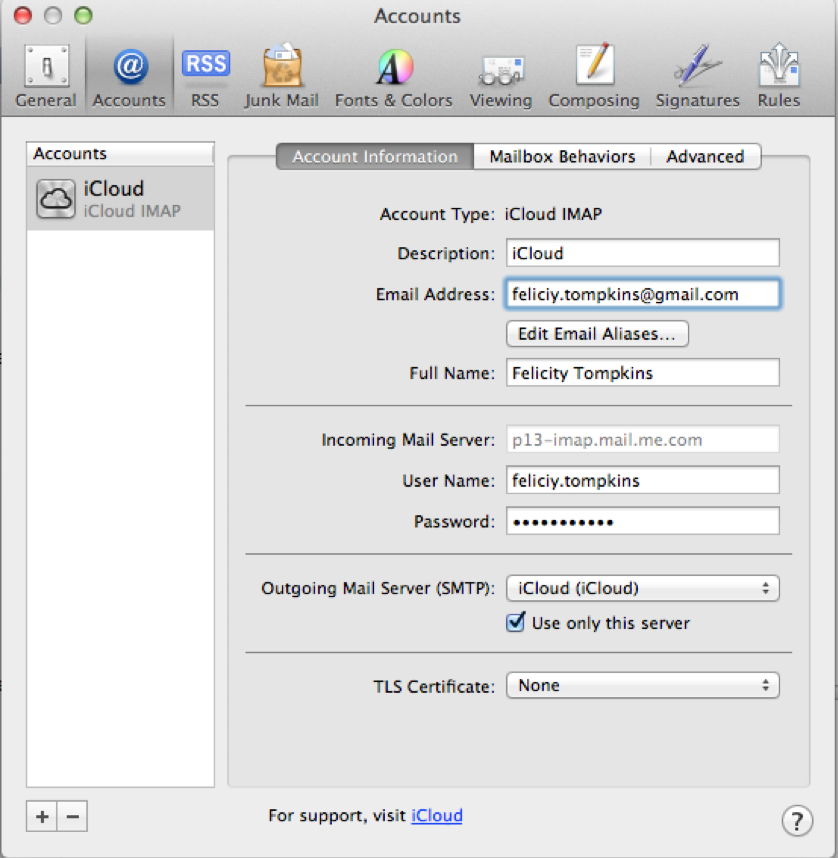The height and width of the screenshot is (858, 838).
Task: Open the TLS Certificate dropdown
Action: click(x=643, y=685)
